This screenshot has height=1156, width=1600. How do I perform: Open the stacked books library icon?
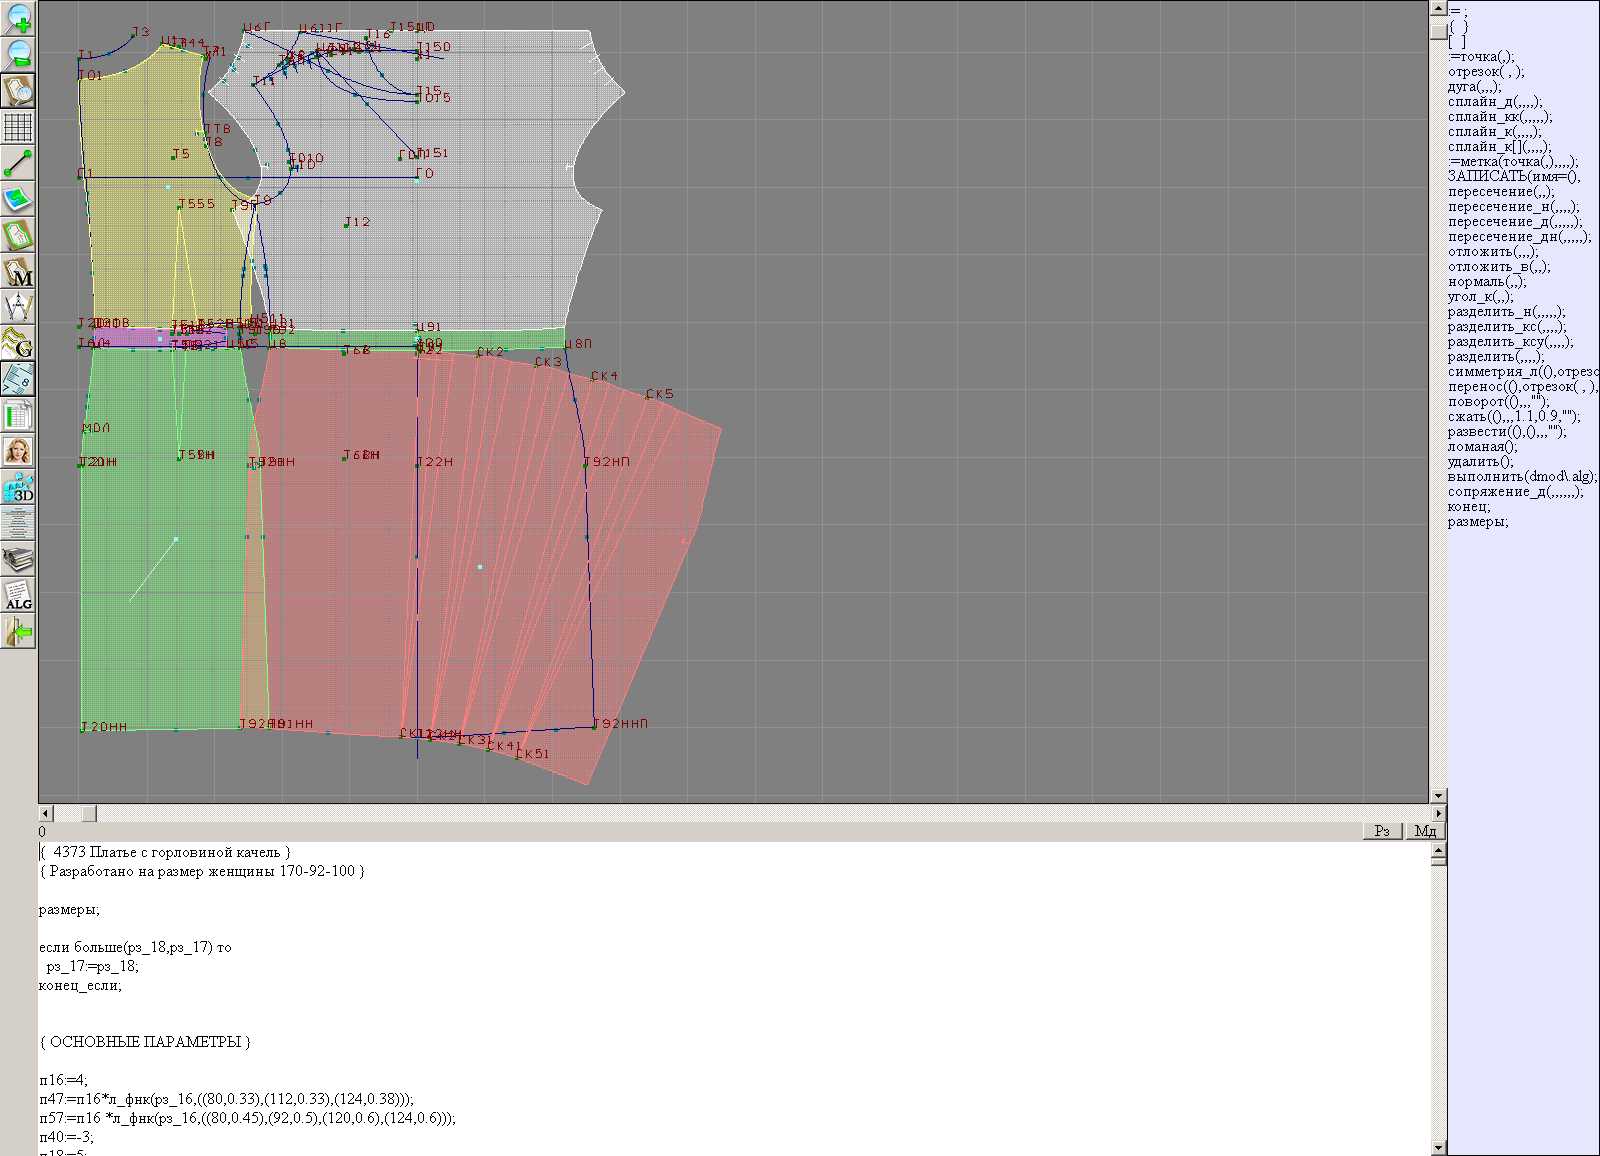(x=18, y=559)
